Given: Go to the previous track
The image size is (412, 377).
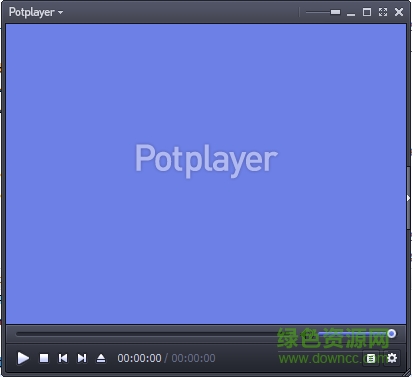Looking at the screenshot, I should [x=63, y=358].
